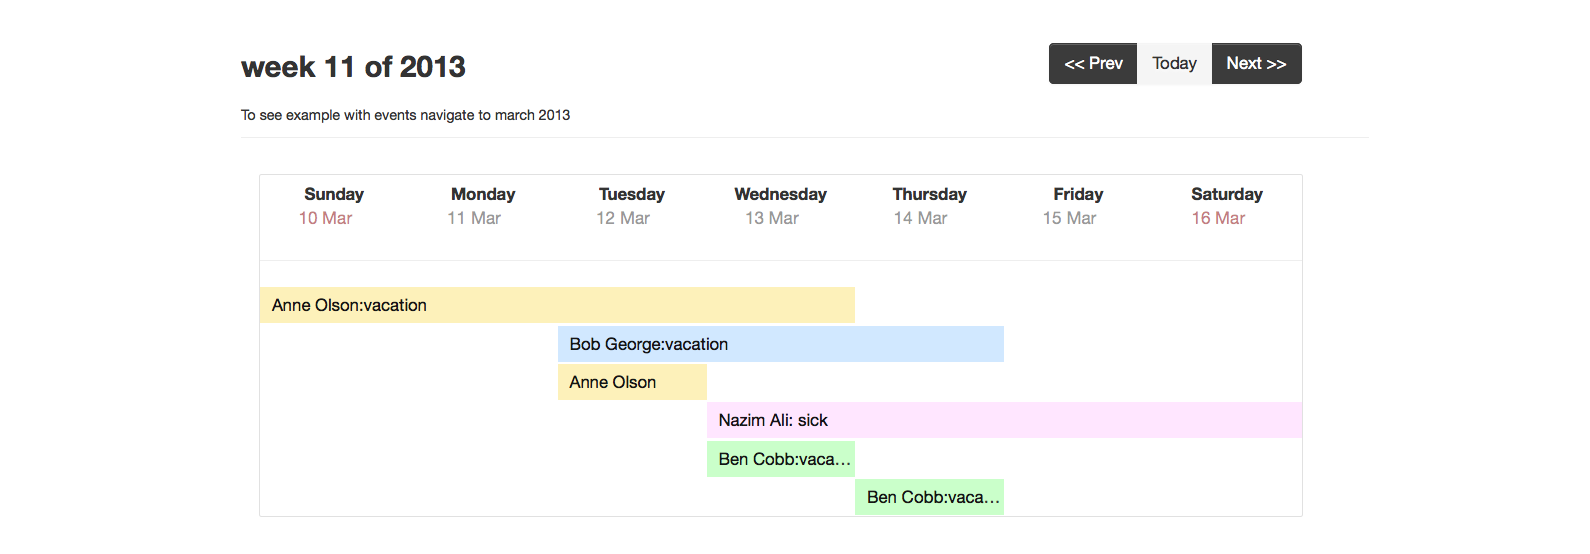Select Ben Cobb vacation event on Thursday
This screenshot has height=554, width=1590.
tap(930, 497)
